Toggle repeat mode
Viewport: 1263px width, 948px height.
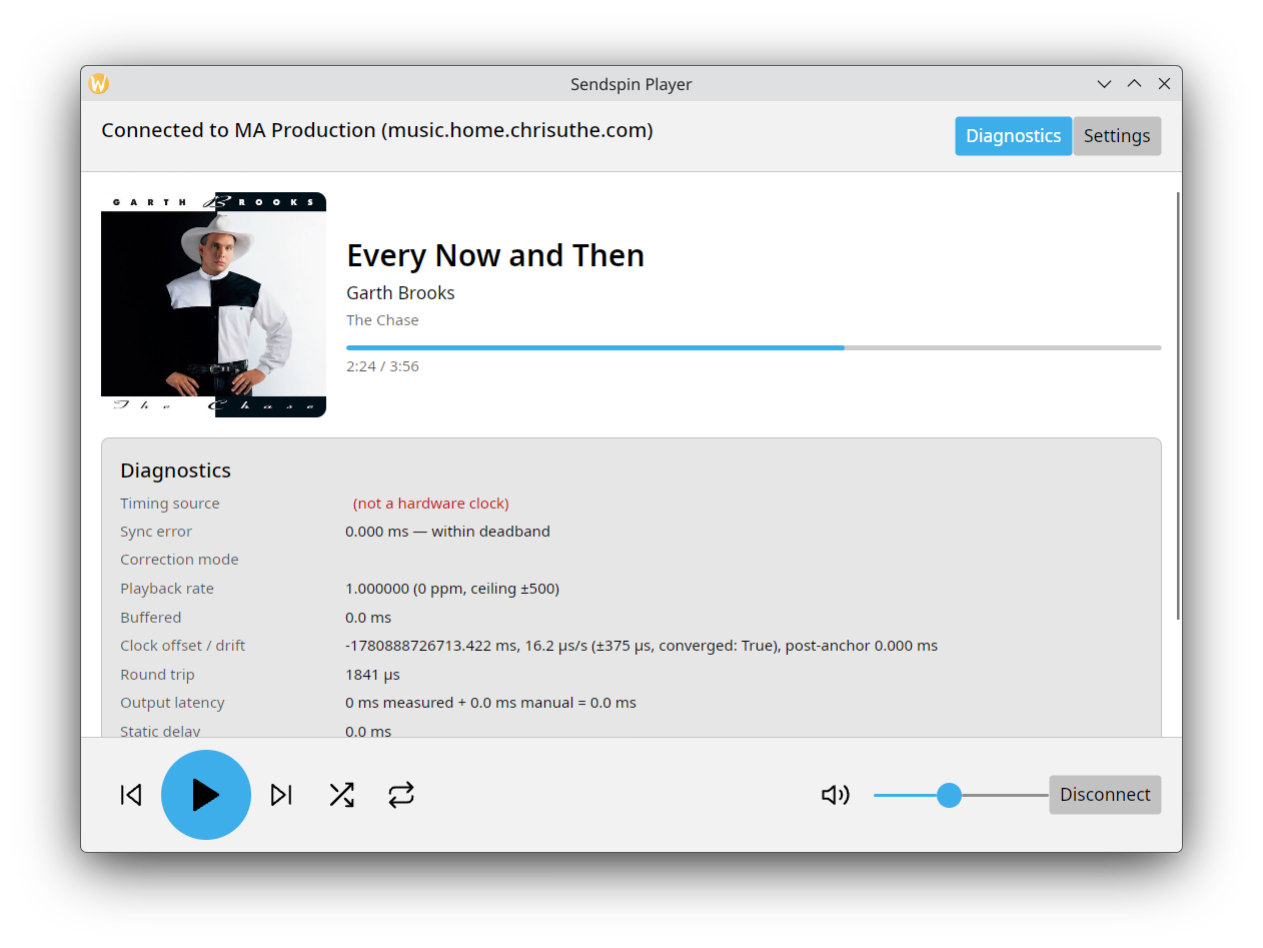pyautogui.click(x=401, y=795)
